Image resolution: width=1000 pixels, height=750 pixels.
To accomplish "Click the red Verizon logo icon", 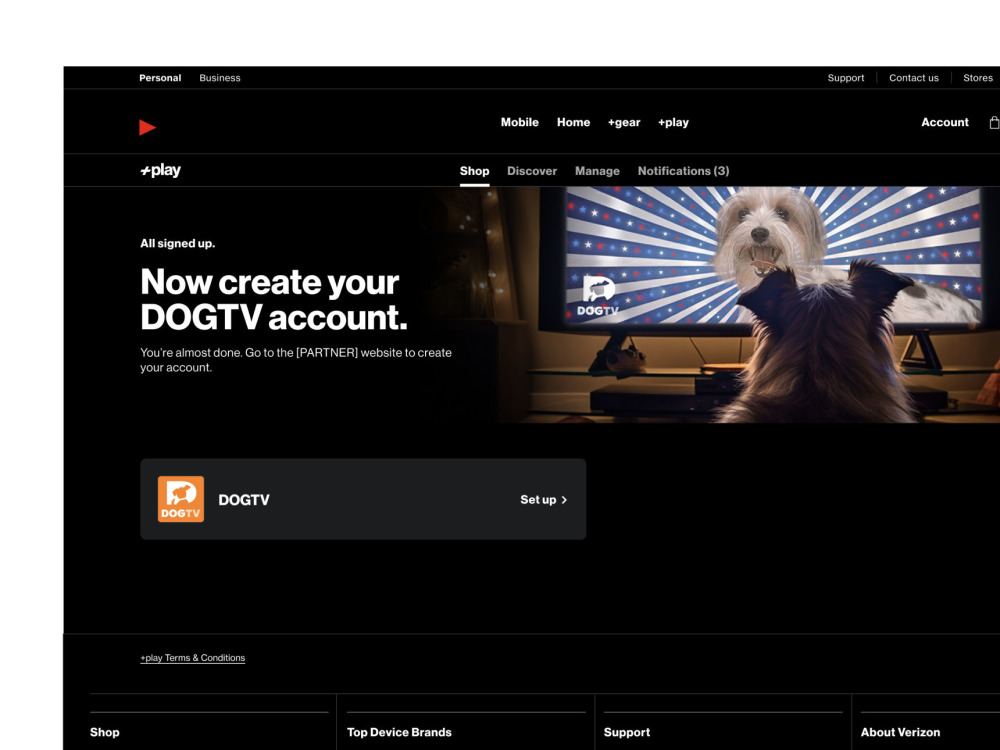I will coord(147,127).
